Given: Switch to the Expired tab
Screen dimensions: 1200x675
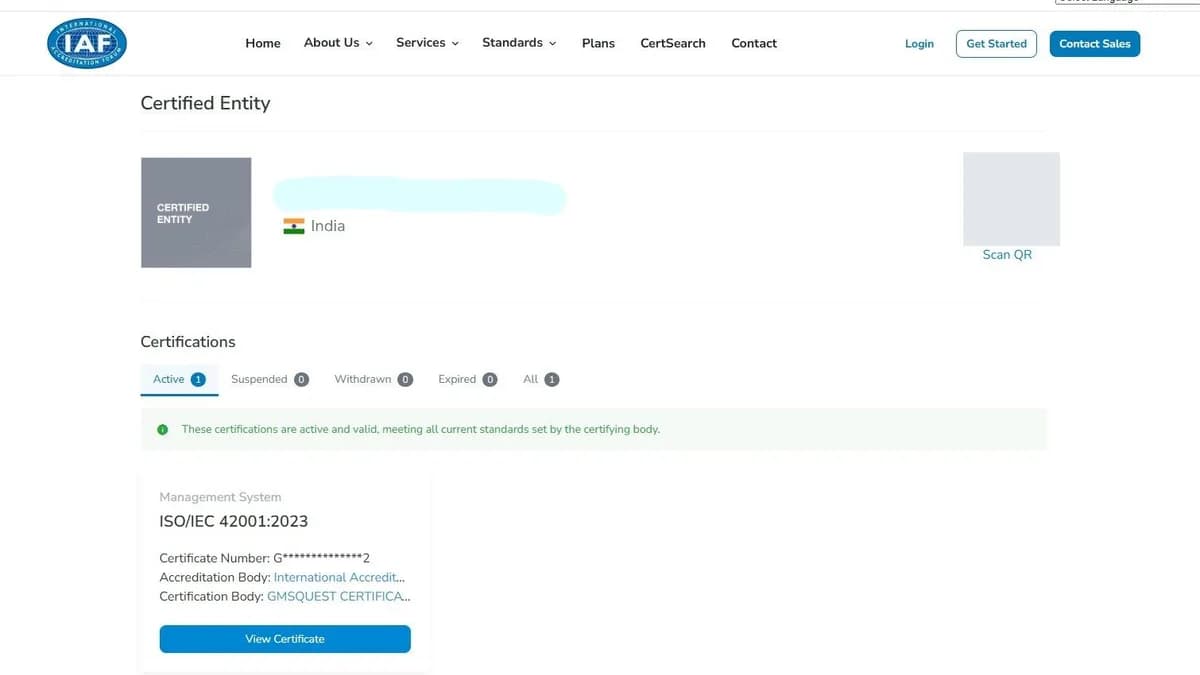Looking at the screenshot, I should [x=467, y=379].
